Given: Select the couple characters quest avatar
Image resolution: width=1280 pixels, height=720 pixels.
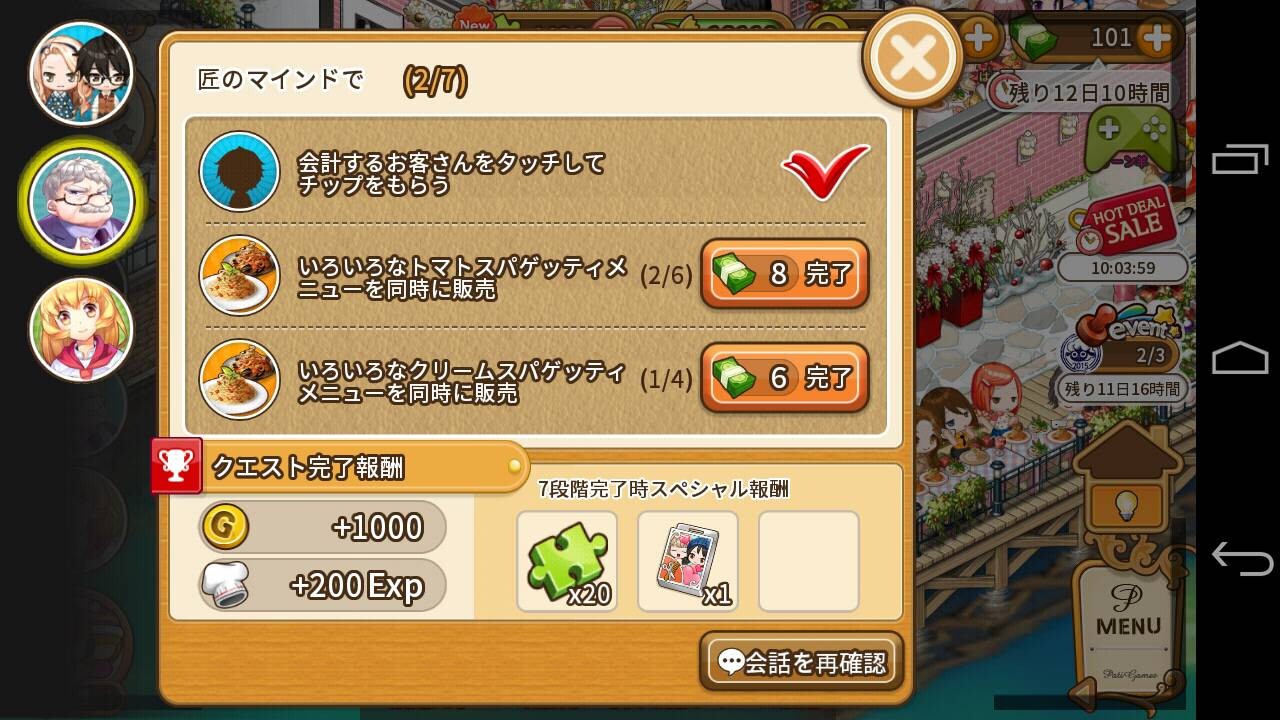Looking at the screenshot, I should (81, 73).
